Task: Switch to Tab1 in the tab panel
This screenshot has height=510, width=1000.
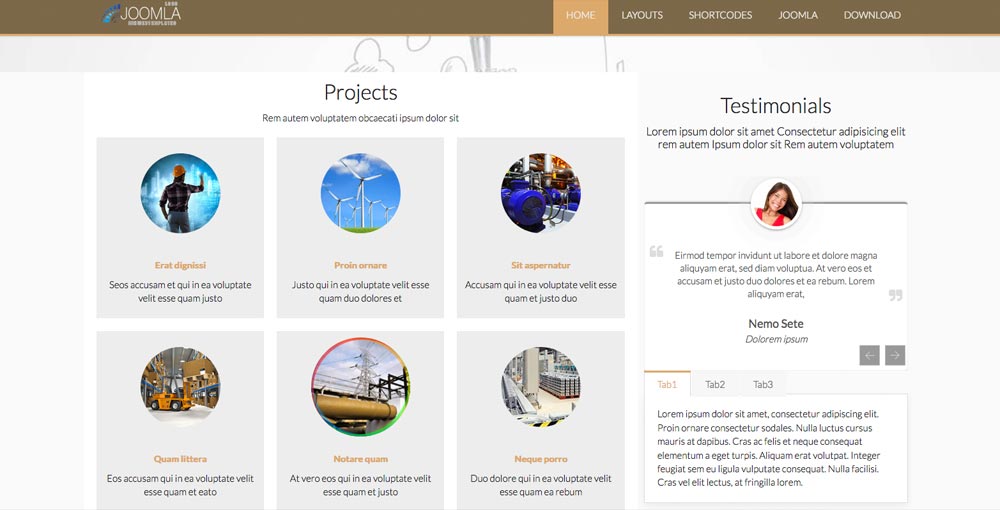Action: (667, 384)
